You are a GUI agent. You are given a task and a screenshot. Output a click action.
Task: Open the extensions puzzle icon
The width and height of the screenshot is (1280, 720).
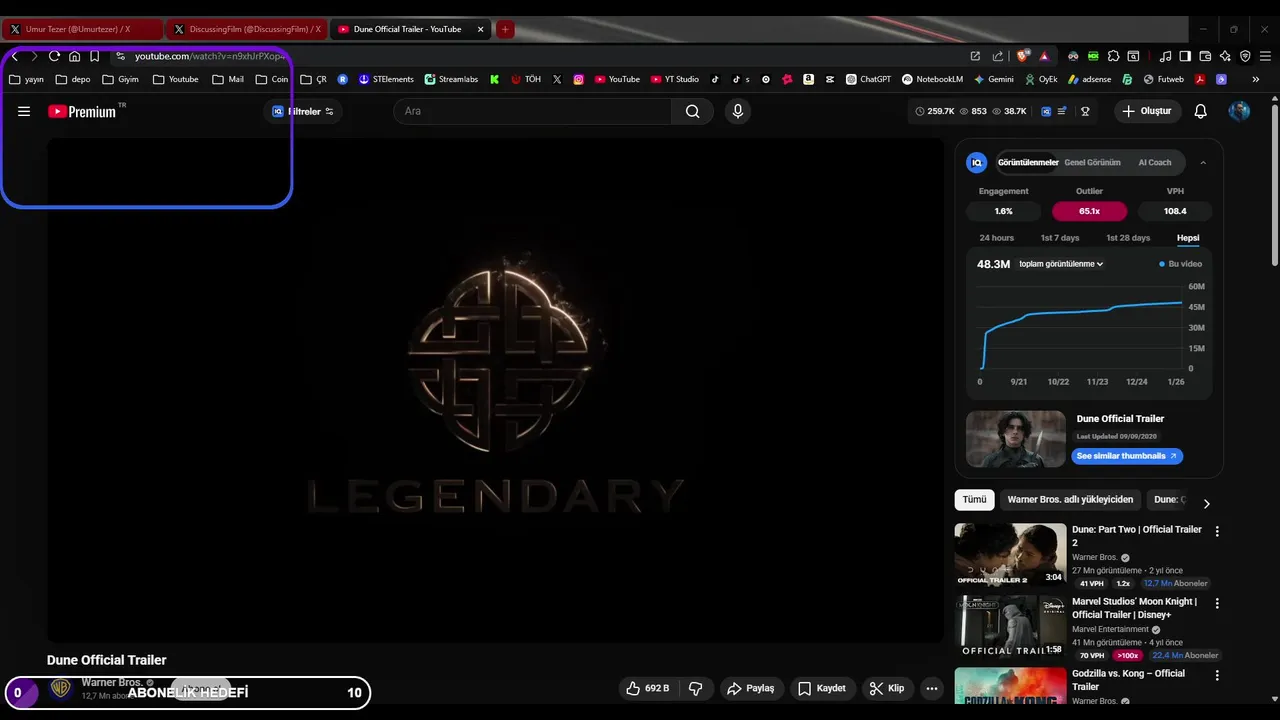pos(1113,56)
